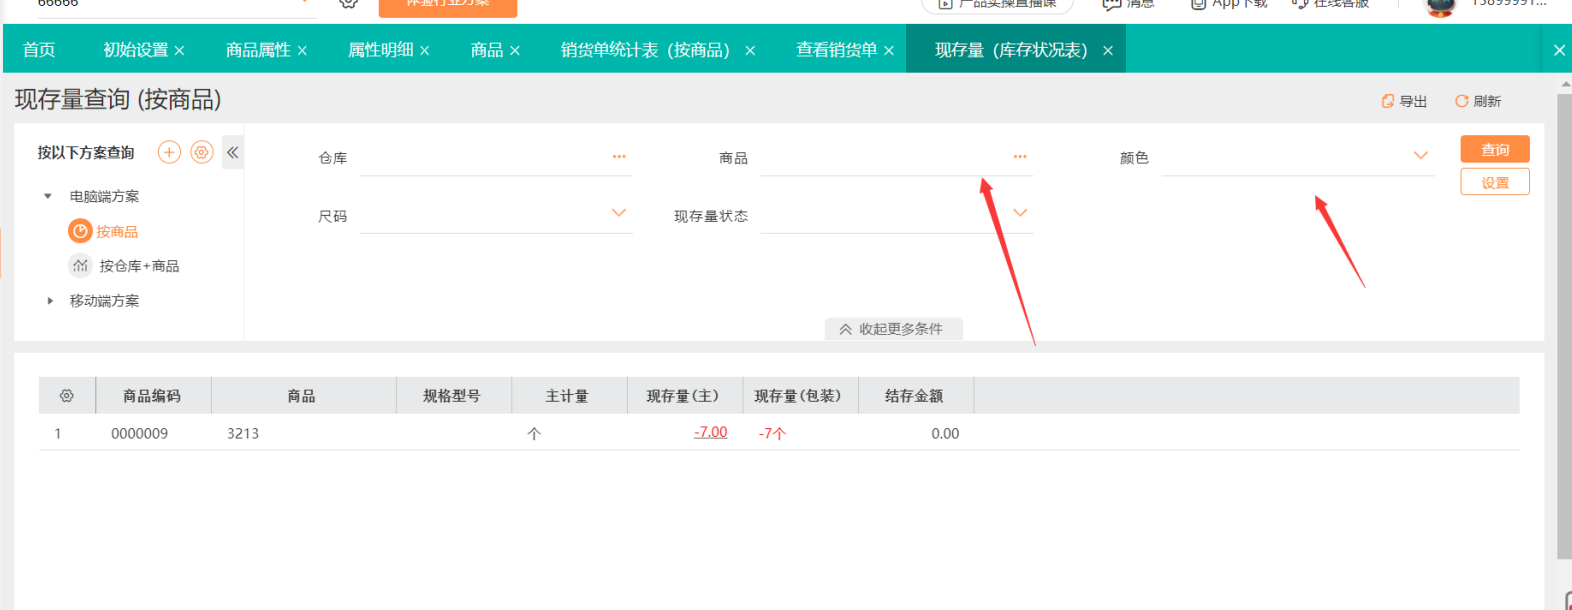This screenshot has width=1572, height=610.
Task: Open the 现存量状态 dropdown
Action: pos(1020,213)
